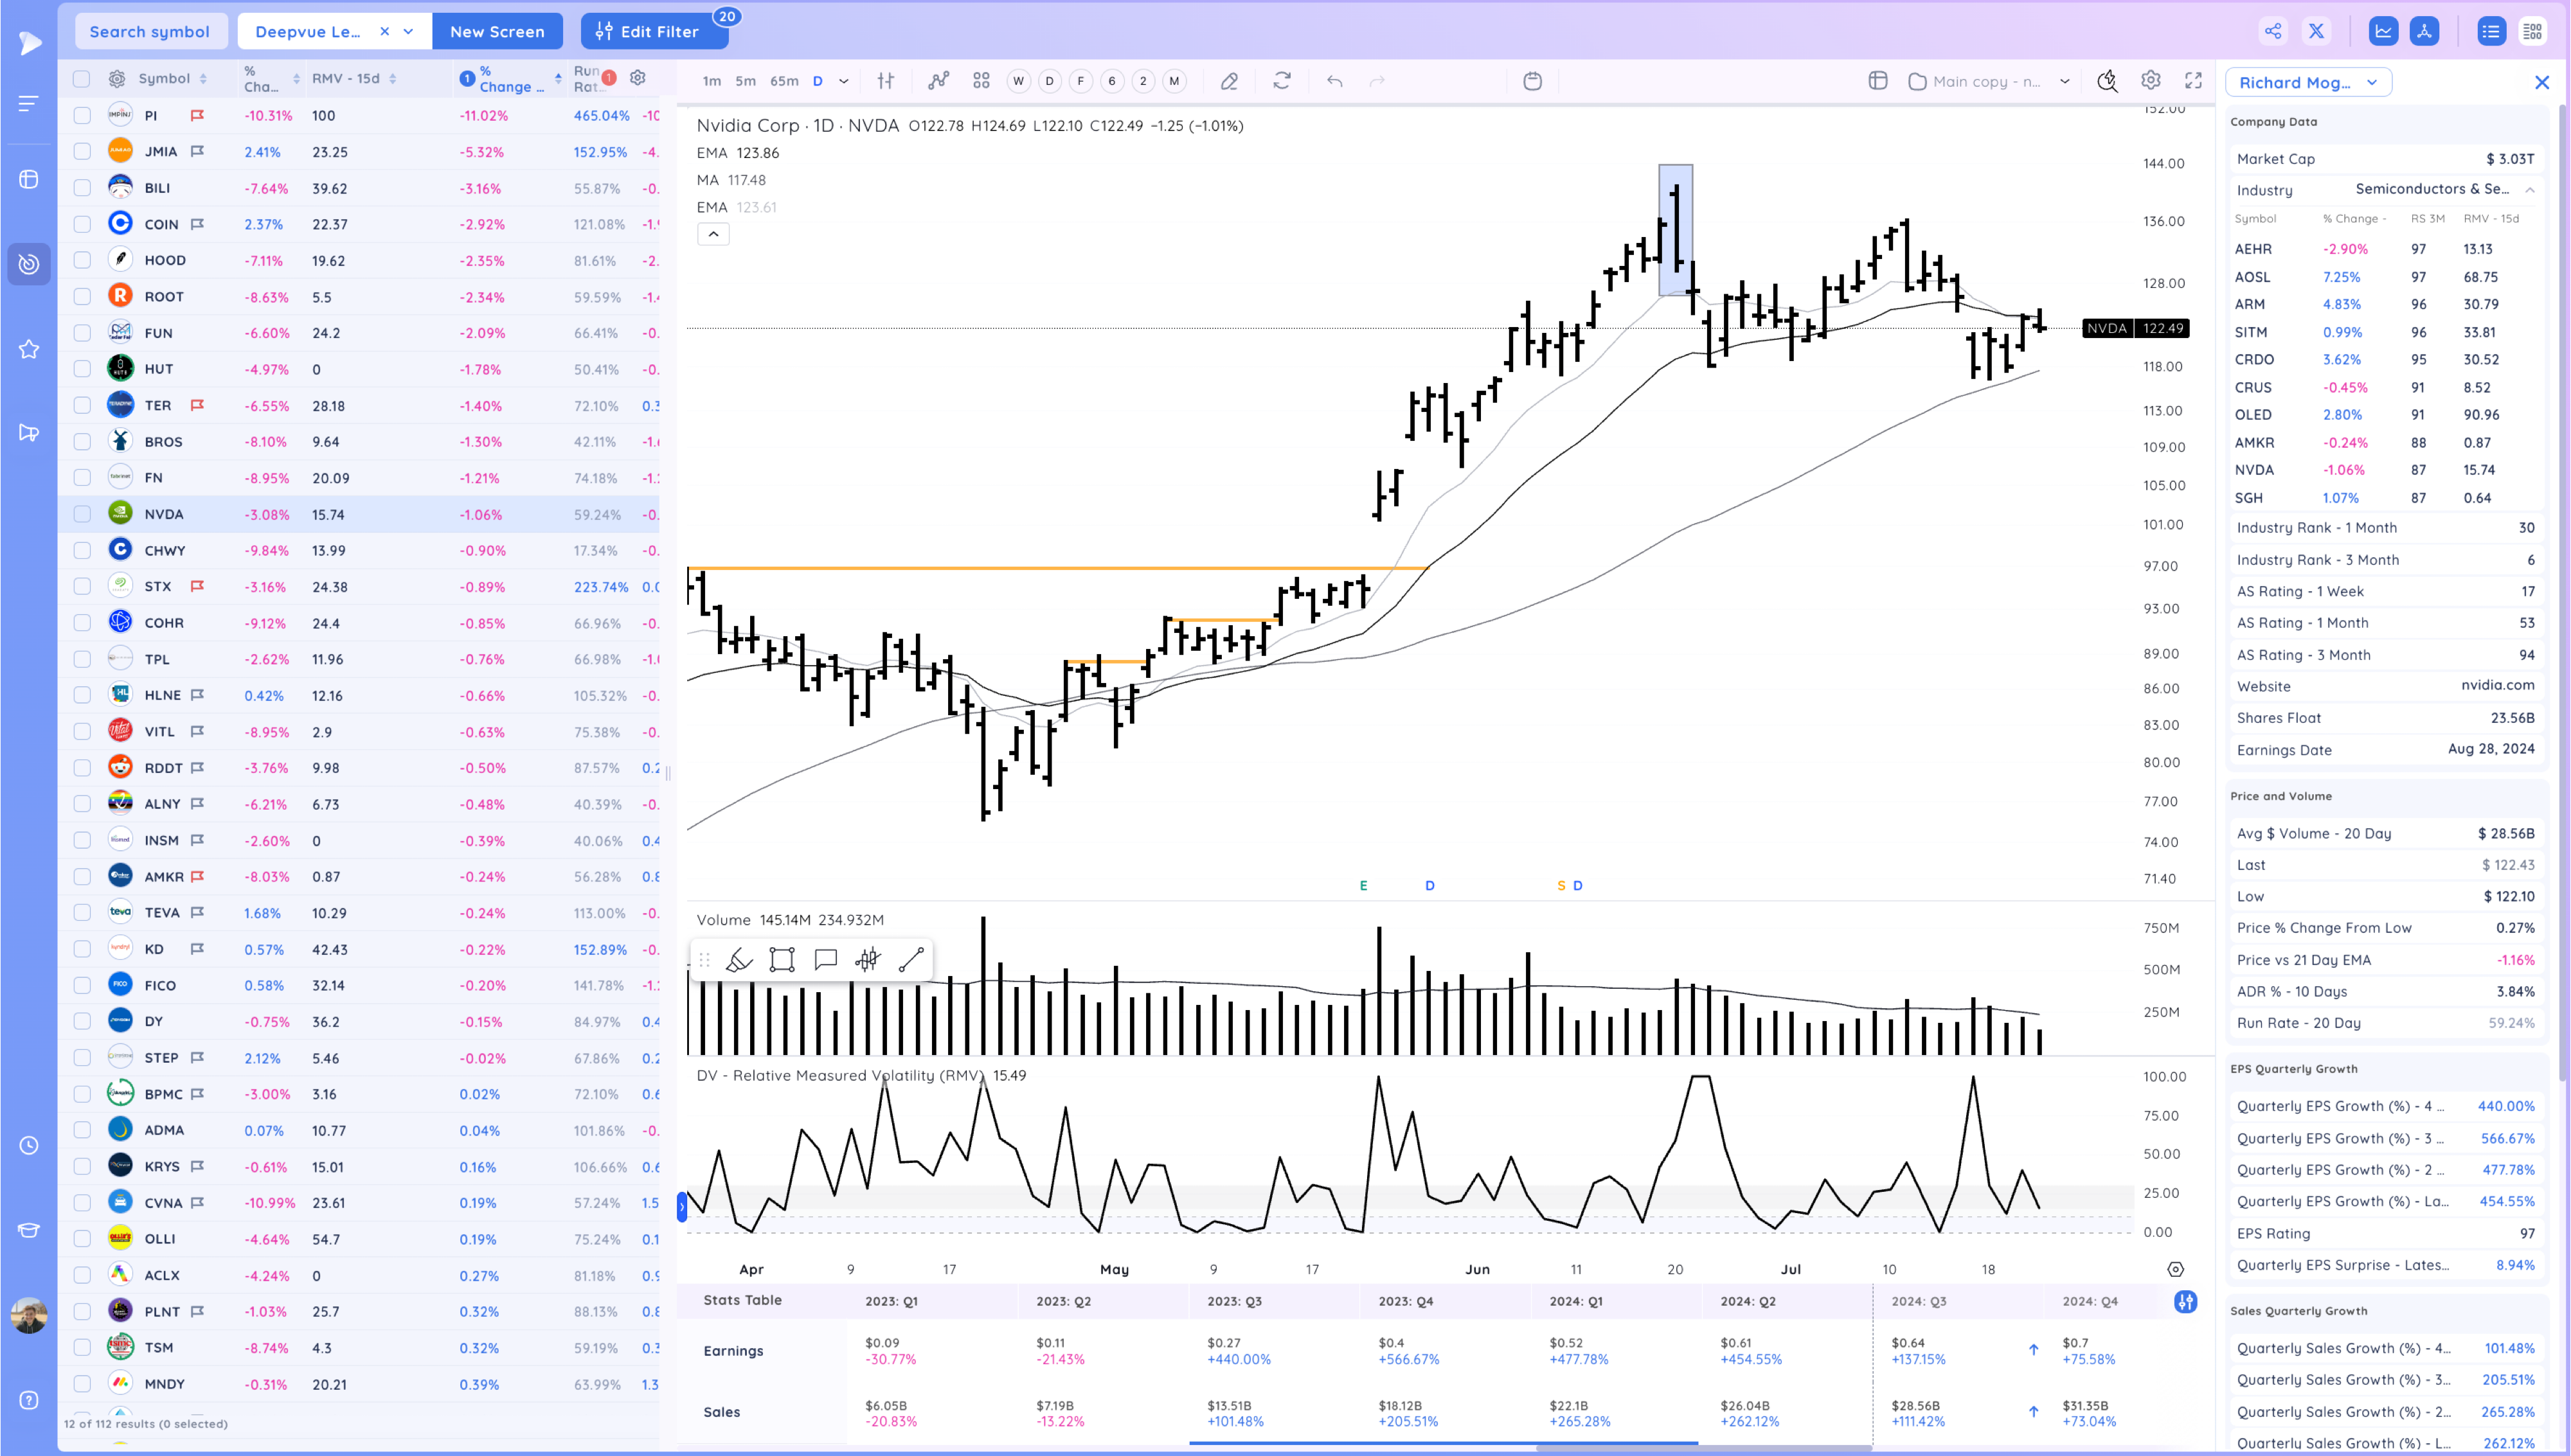Image resolution: width=2571 pixels, height=1456 pixels.
Task: Check the NVDA row checkbox
Action: 82,514
